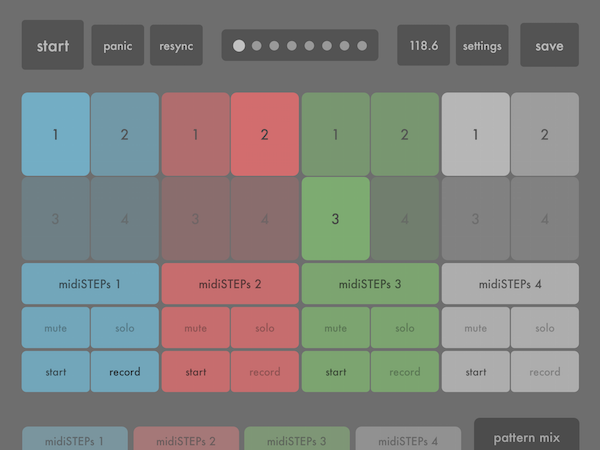The image size is (600, 450).
Task: Select blue pattern pad 1
Action: click(55, 134)
